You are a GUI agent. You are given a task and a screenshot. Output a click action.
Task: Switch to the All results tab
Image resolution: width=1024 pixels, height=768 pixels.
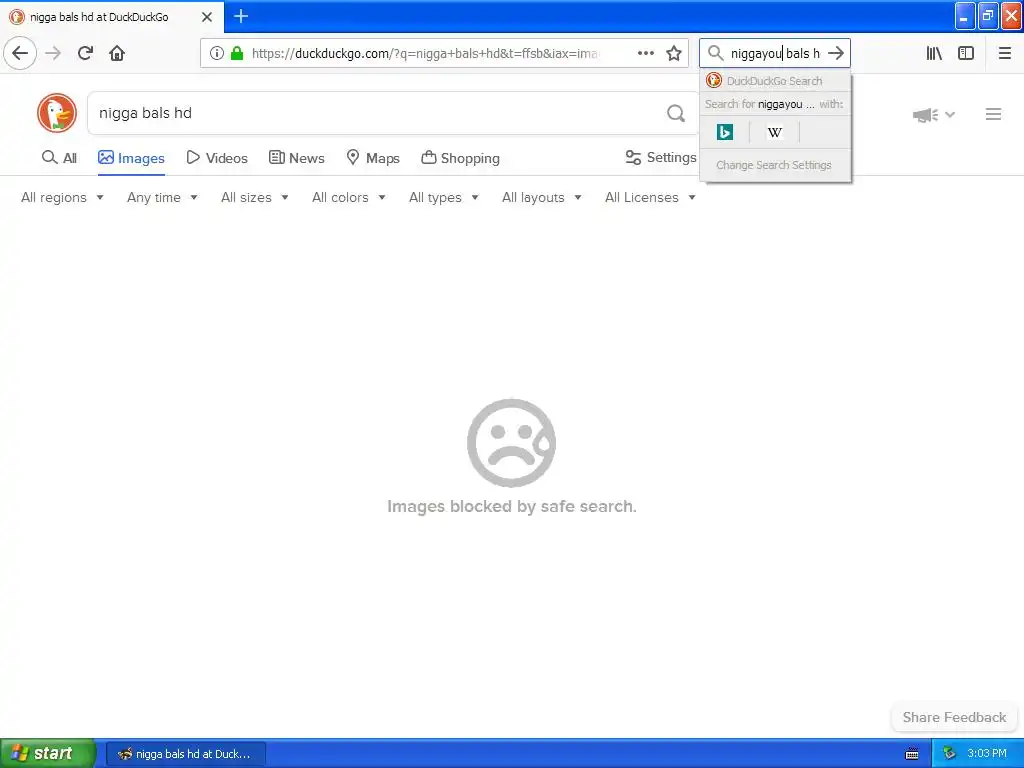pyautogui.click(x=59, y=158)
